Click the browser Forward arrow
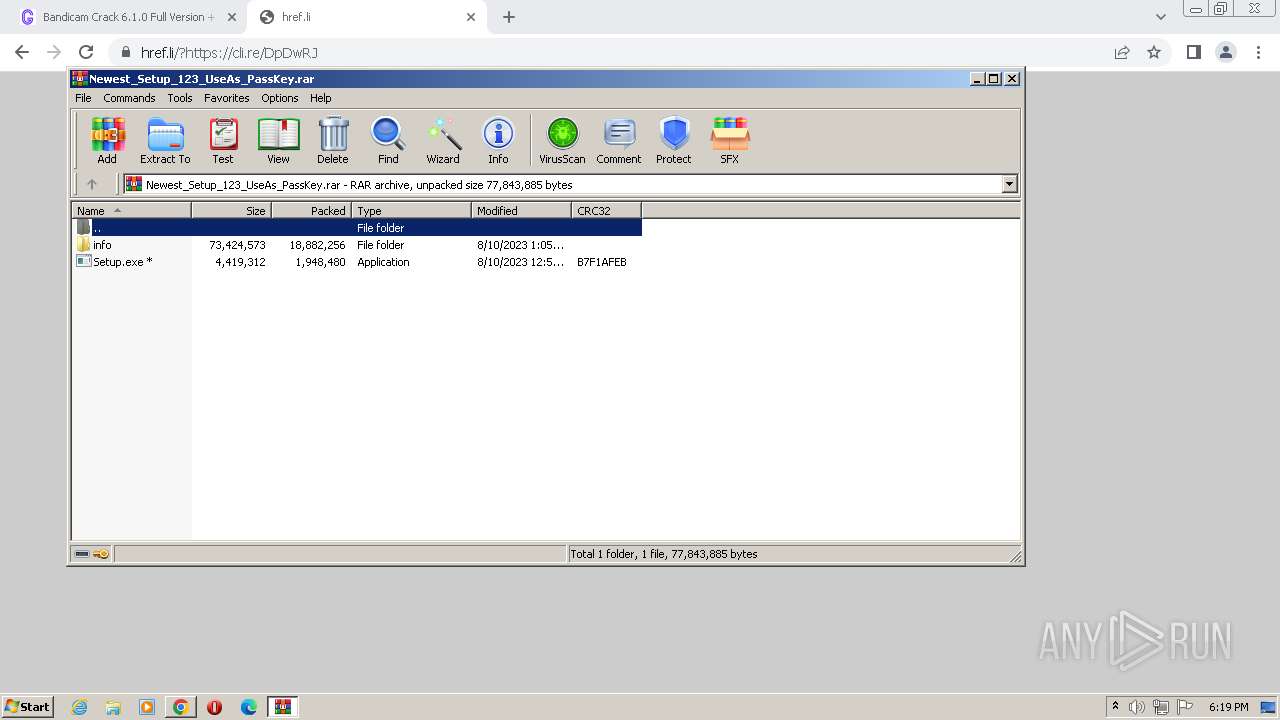1280x720 pixels. (x=54, y=52)
